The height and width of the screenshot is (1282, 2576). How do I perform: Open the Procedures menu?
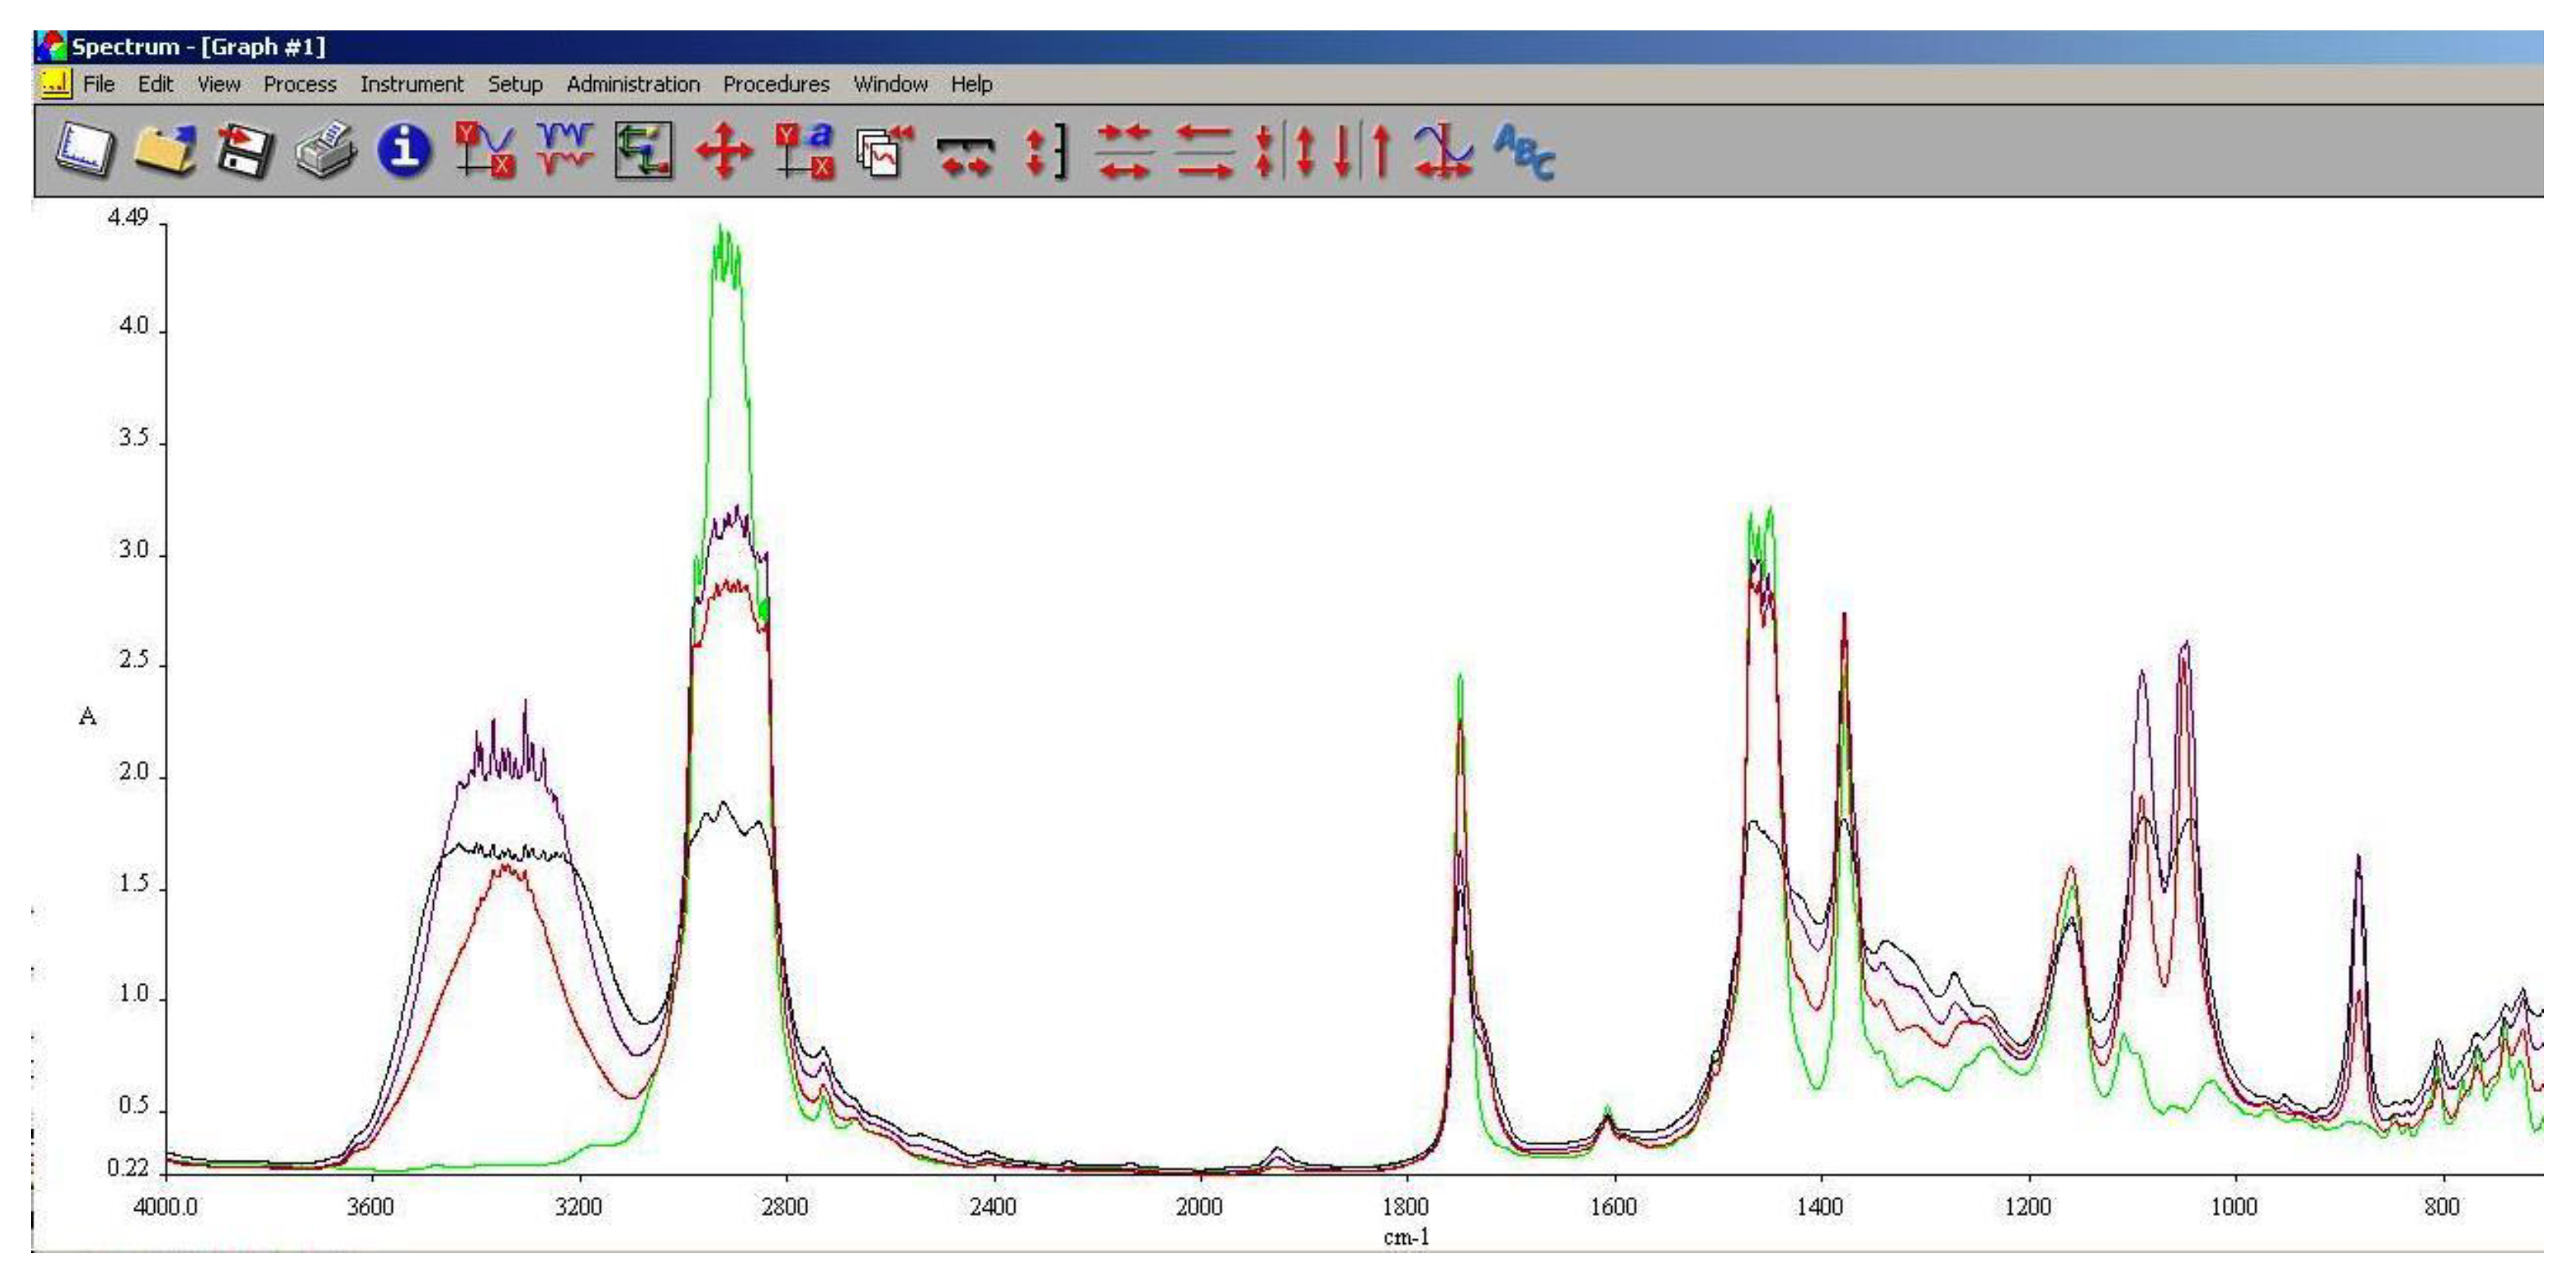tap(777, 85)
